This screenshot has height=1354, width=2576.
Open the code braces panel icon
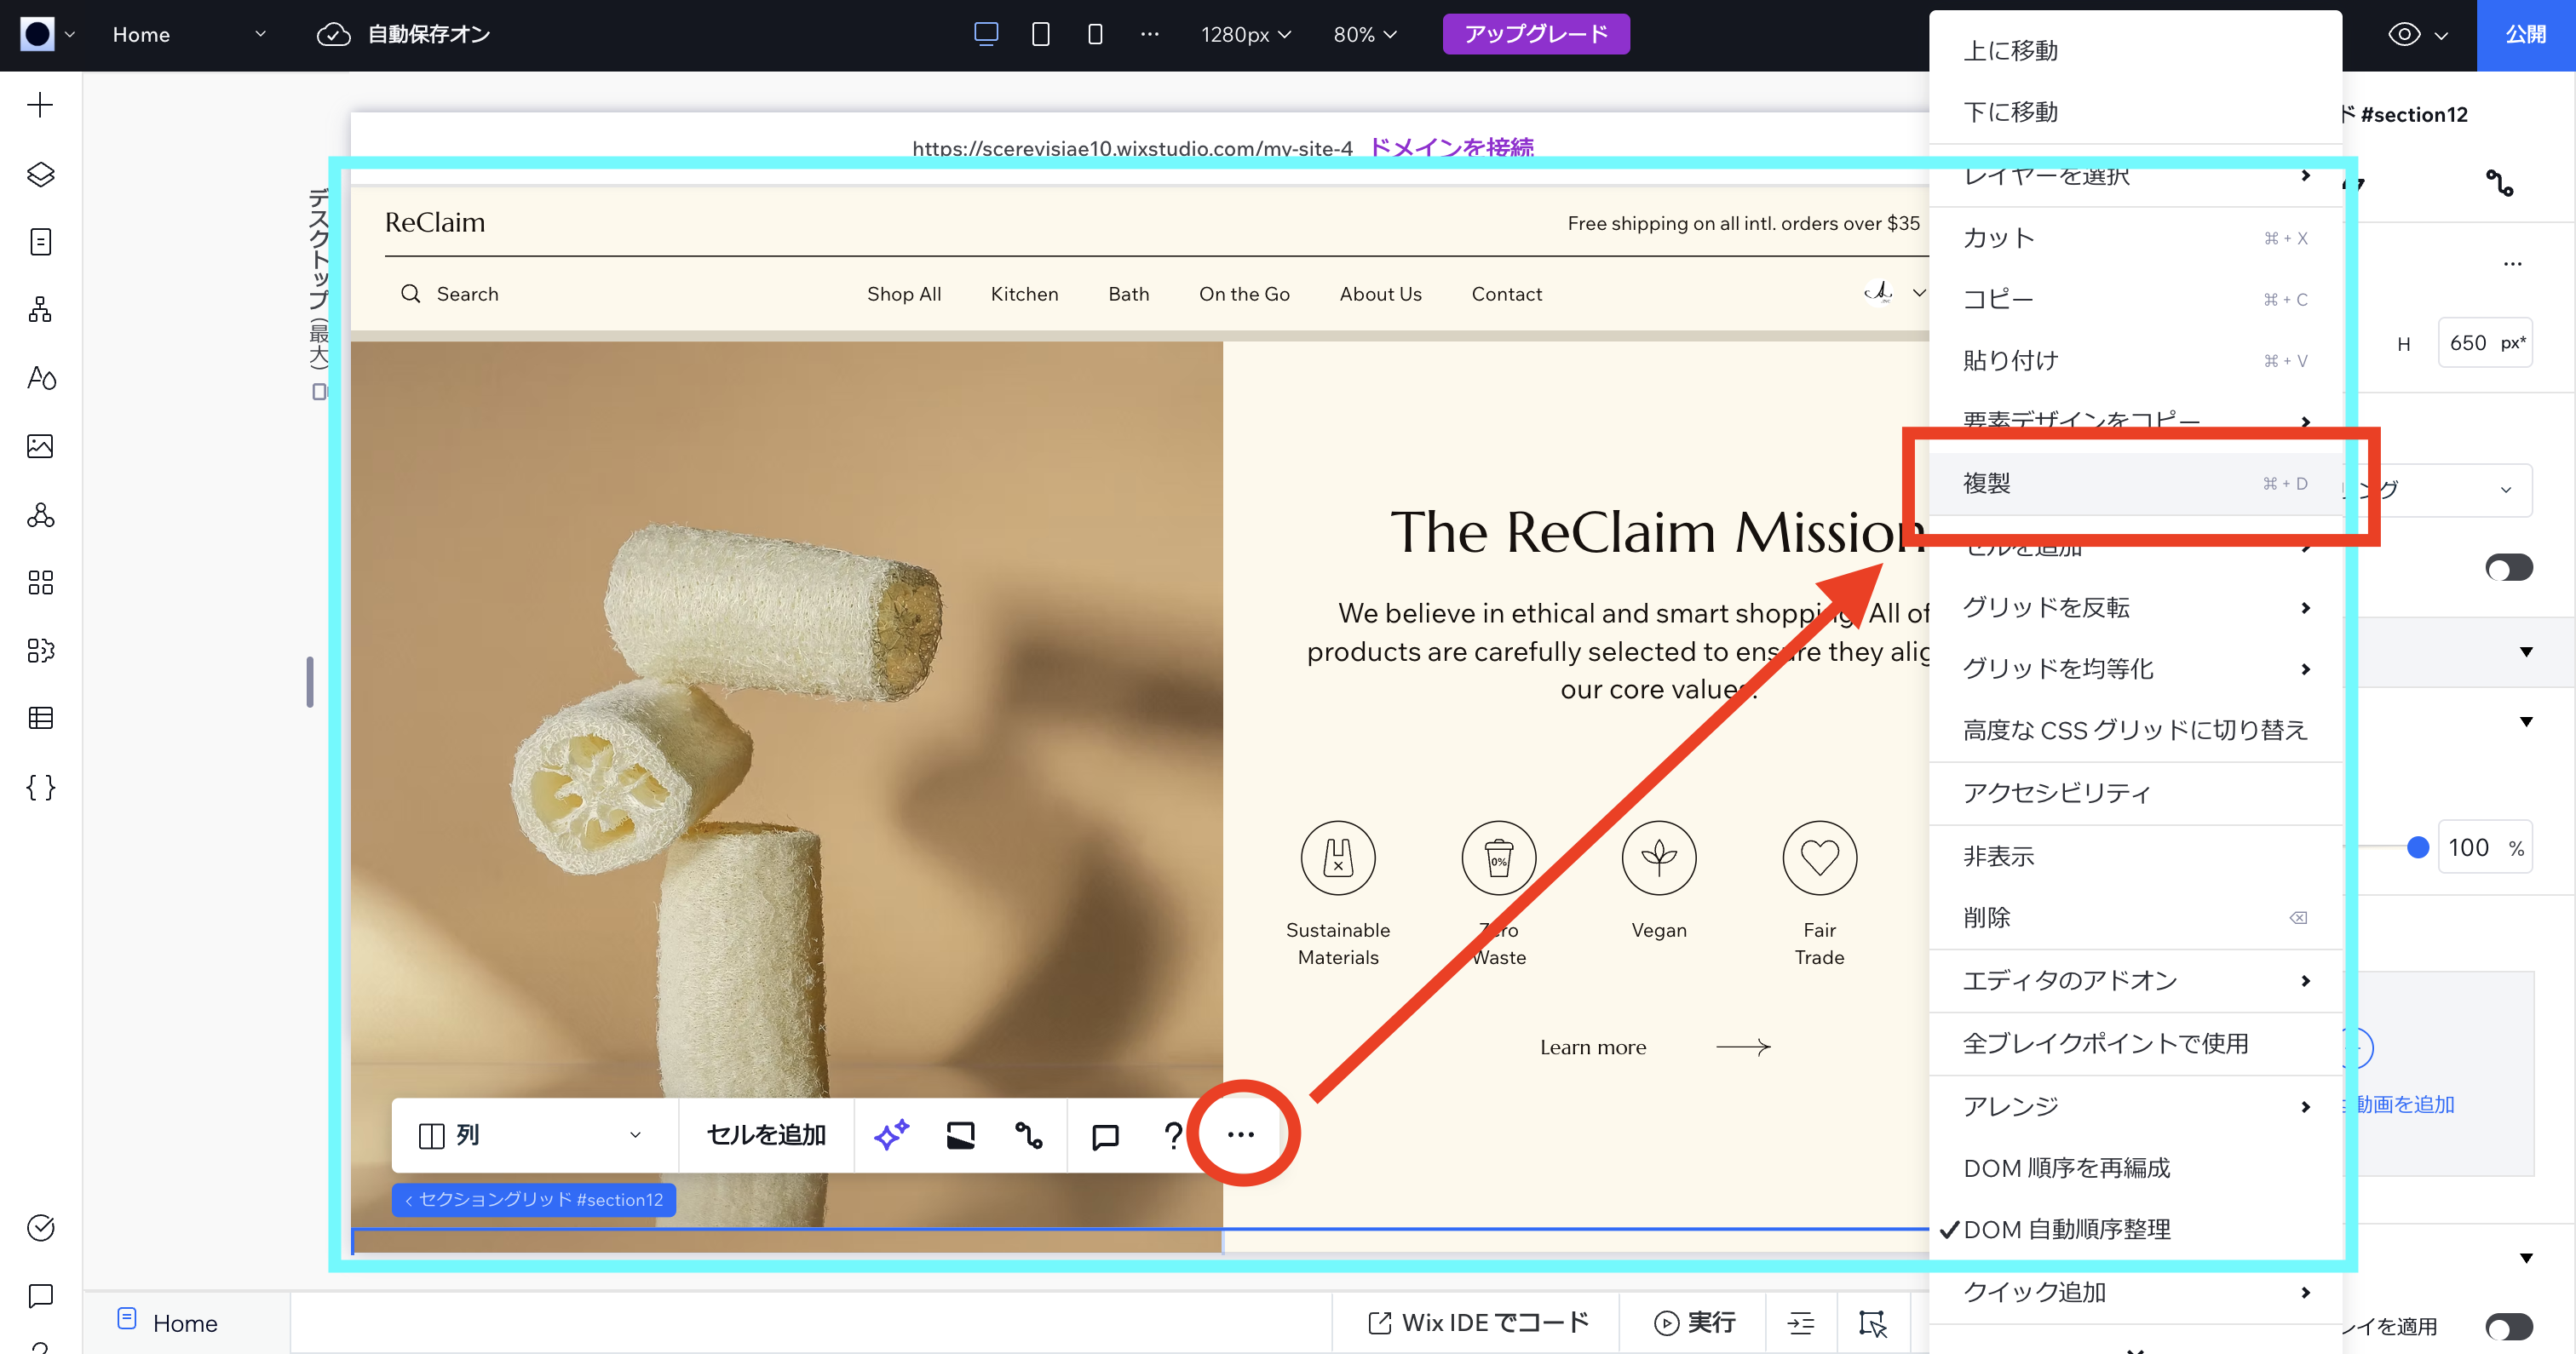tap(40, 787)
